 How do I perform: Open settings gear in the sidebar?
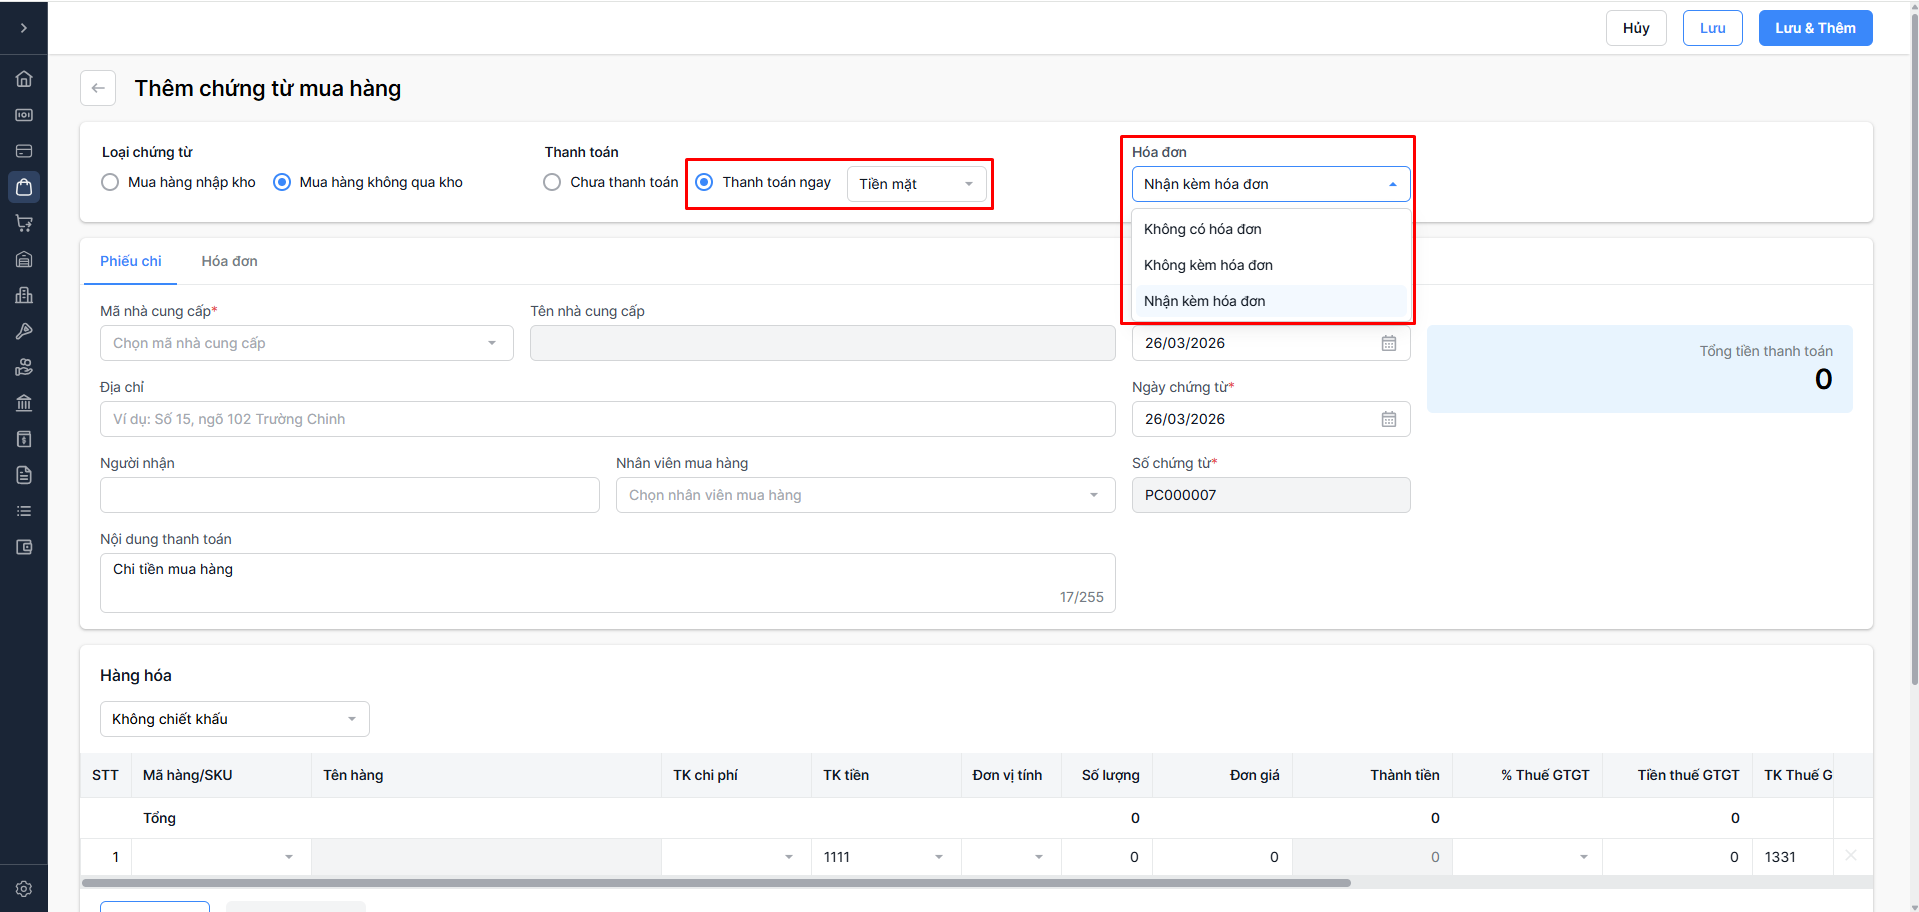pyautogui.click(x=24, y=889)
